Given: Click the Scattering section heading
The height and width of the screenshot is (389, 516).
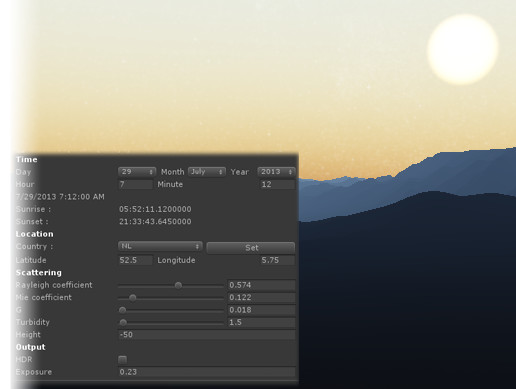Looking at the screenshot, I should (x=38, y=273).
